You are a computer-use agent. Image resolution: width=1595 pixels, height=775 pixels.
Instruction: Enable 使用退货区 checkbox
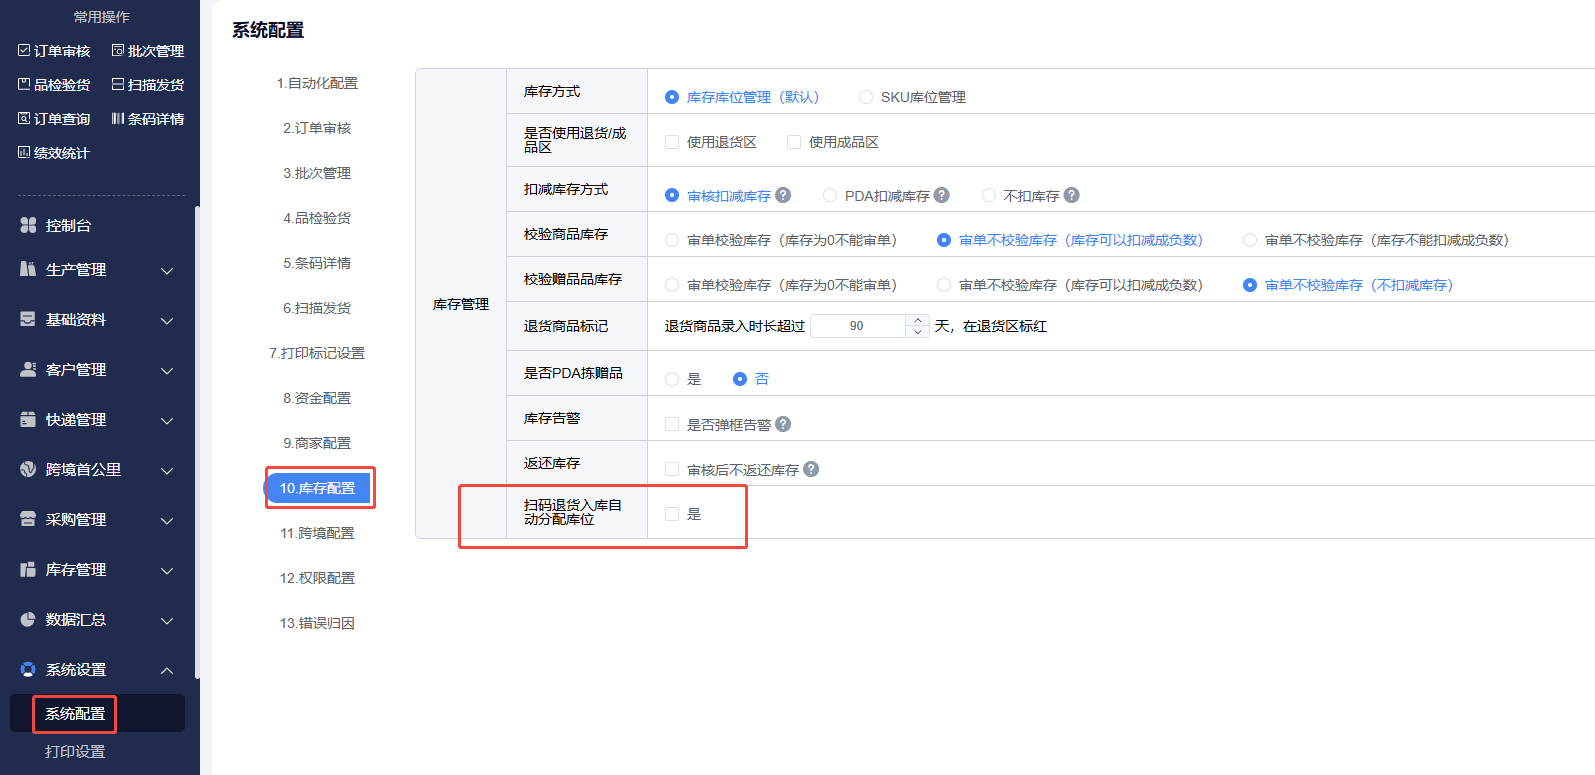coord(672,142)
